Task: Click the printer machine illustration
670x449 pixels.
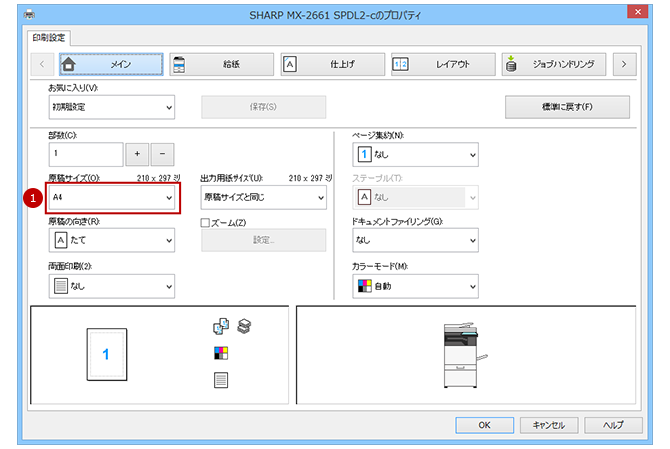Action: 465,355
